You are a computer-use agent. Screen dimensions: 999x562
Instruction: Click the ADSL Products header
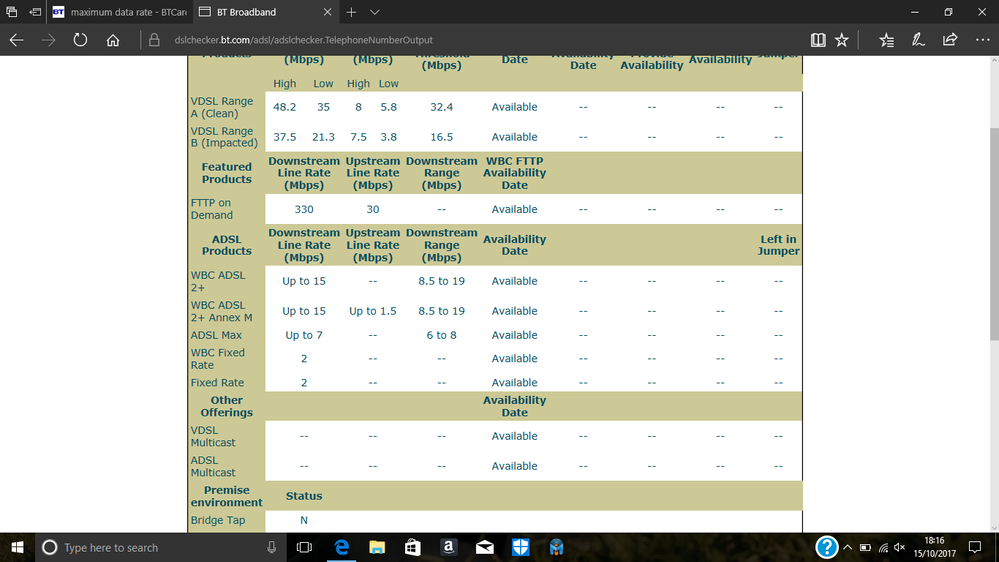(227, 245)
